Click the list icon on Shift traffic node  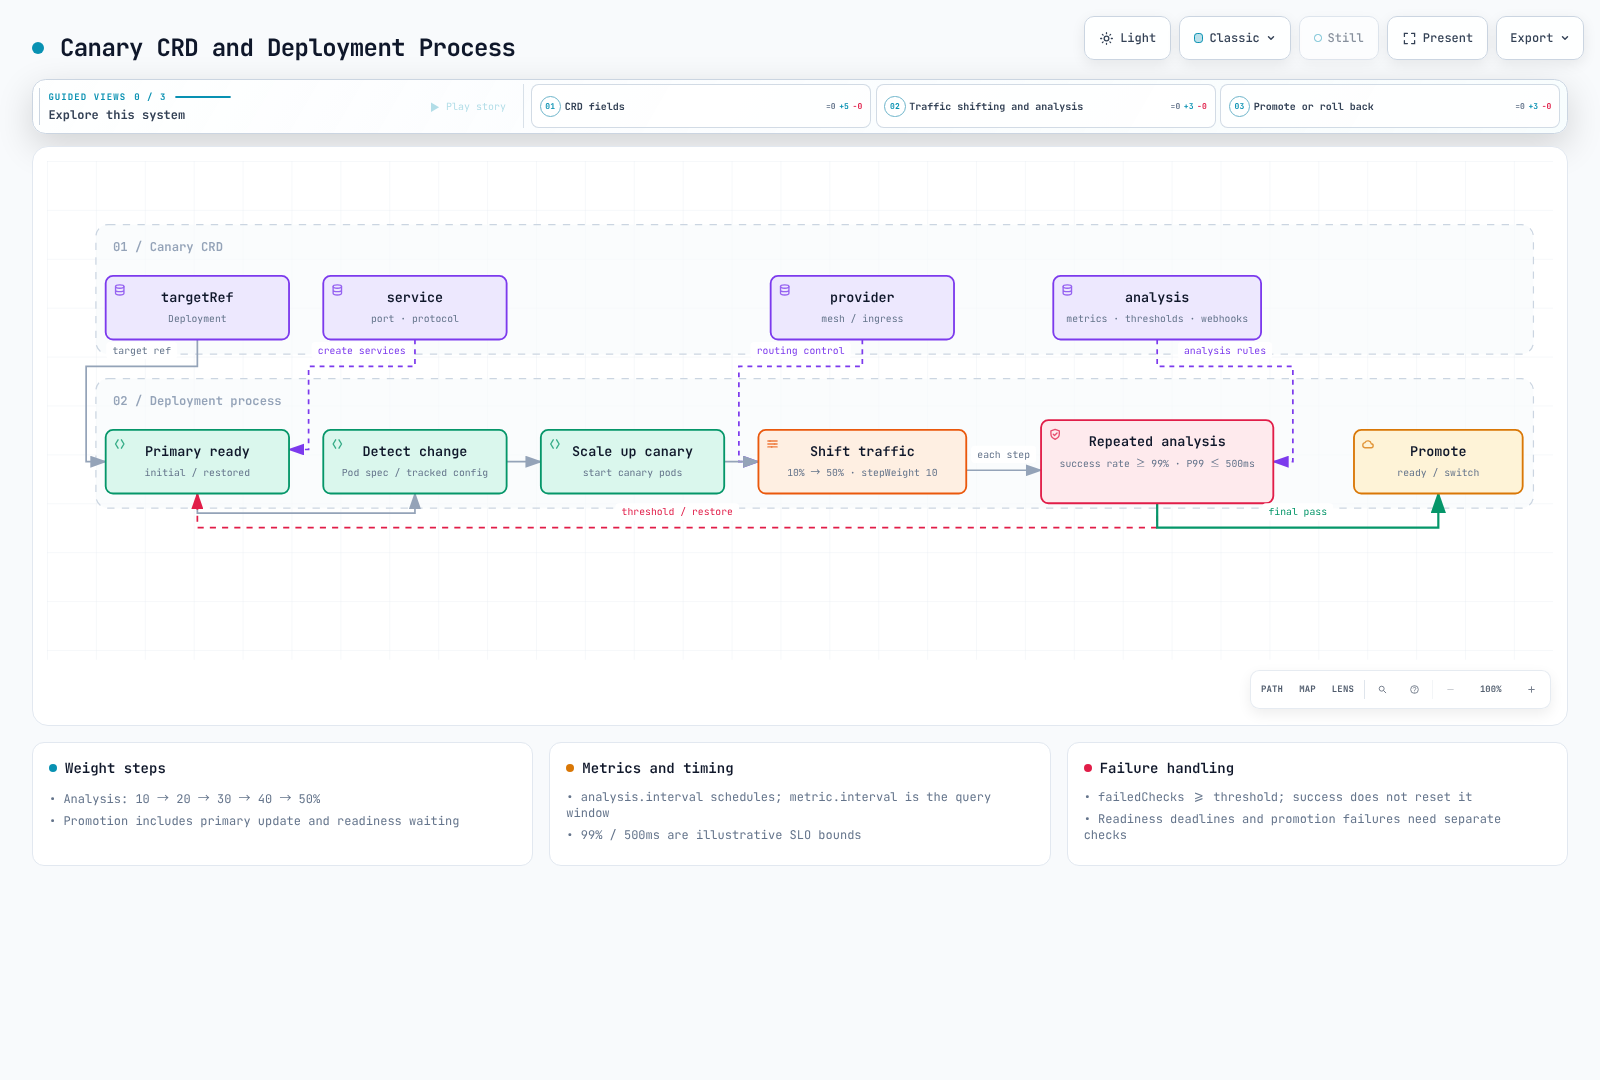772,444
